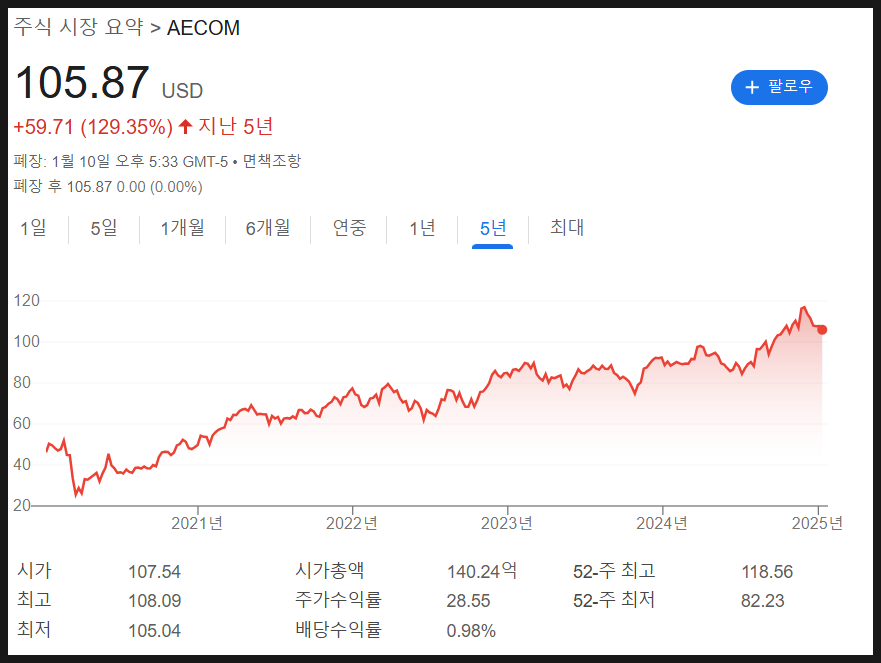Click the 시가총액 label
This screenshot has width=881, height=663.
tap(330, 571)
